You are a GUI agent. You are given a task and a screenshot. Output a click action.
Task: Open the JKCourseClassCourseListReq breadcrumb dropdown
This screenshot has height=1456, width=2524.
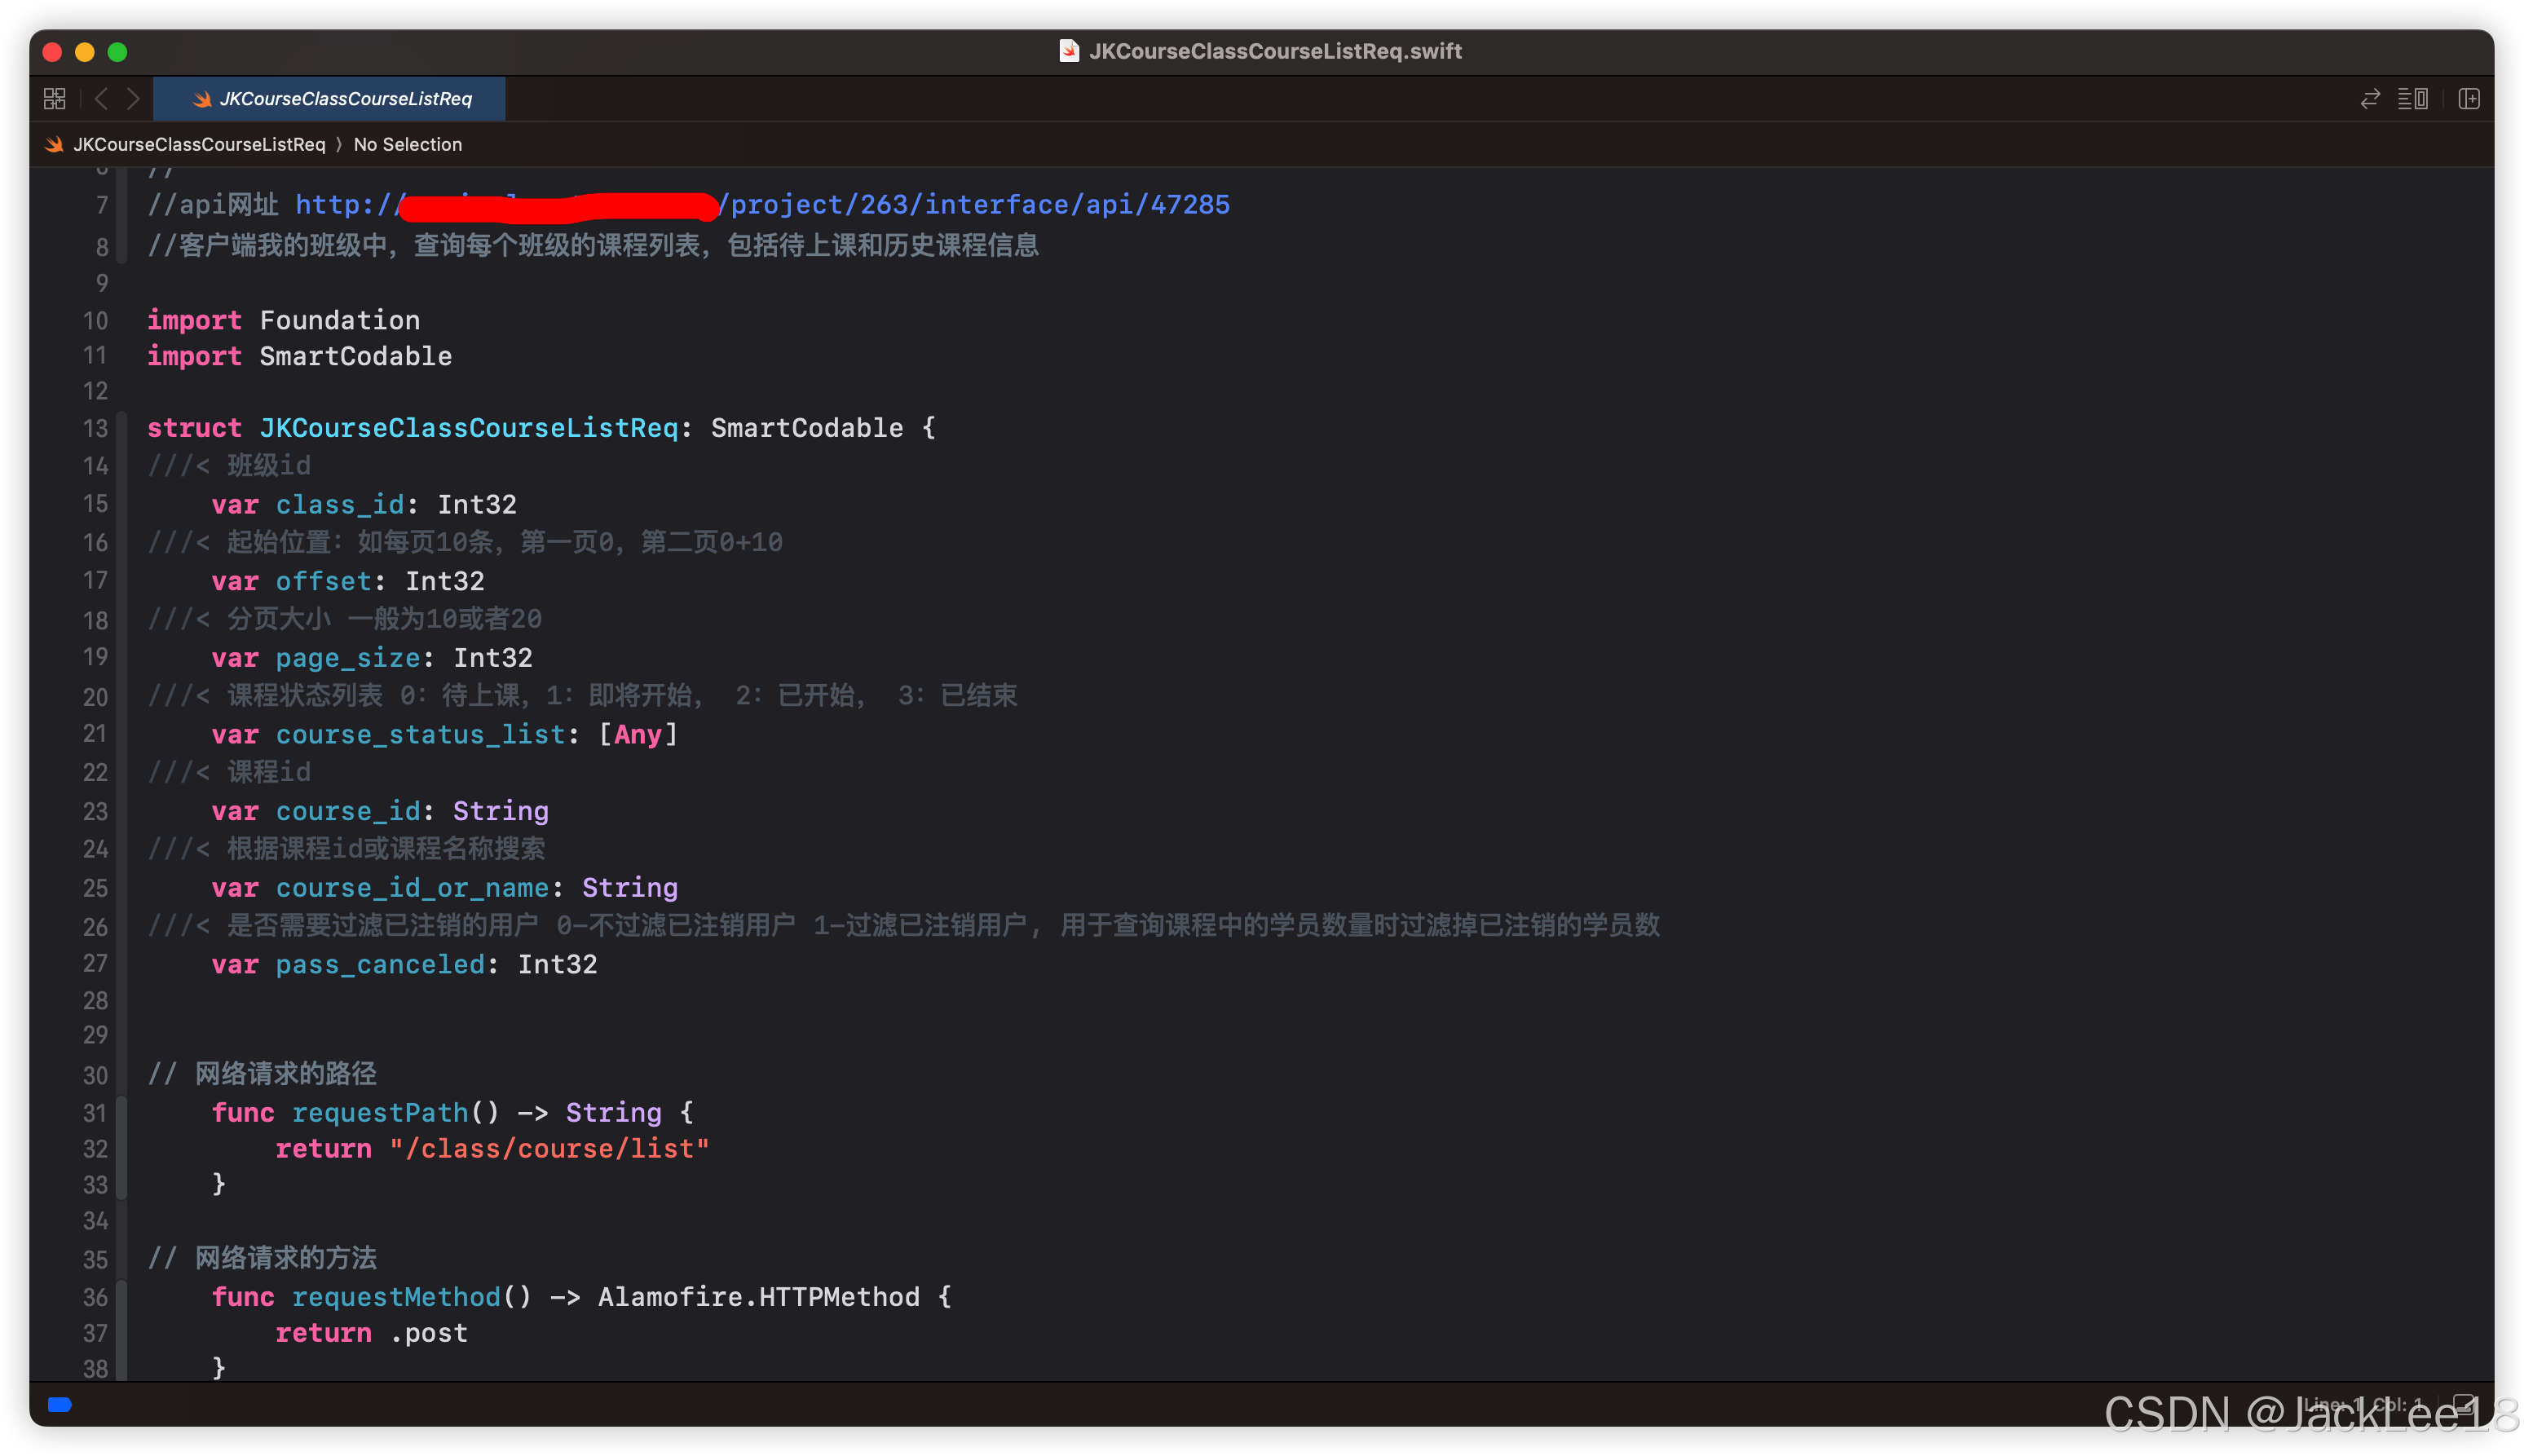pos(200,144)
